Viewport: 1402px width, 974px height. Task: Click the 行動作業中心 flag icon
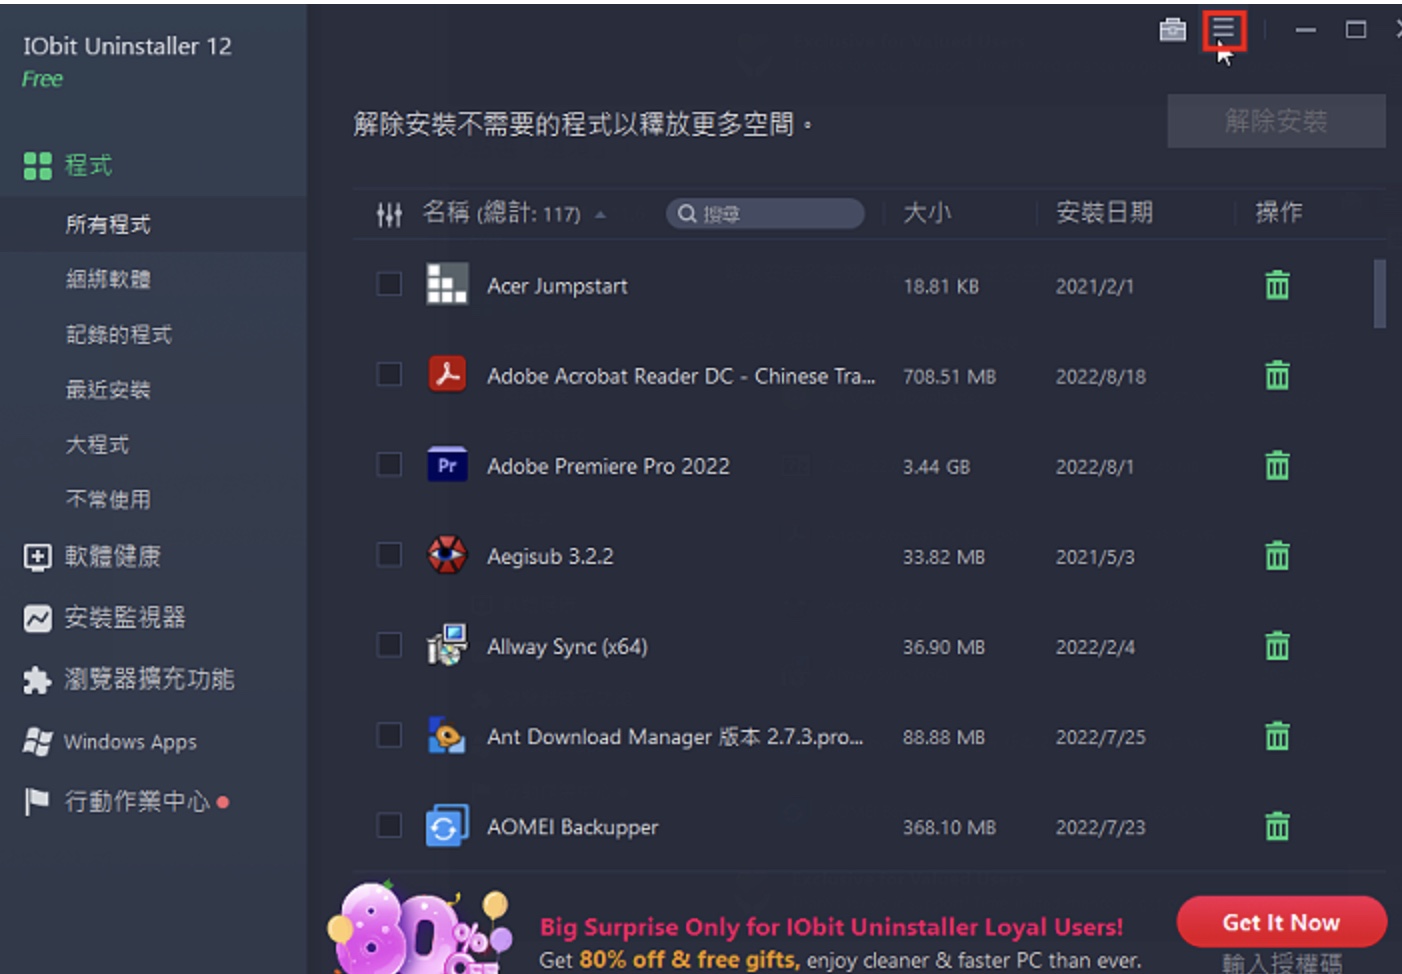pyautogui.click(x=37, y=802)
